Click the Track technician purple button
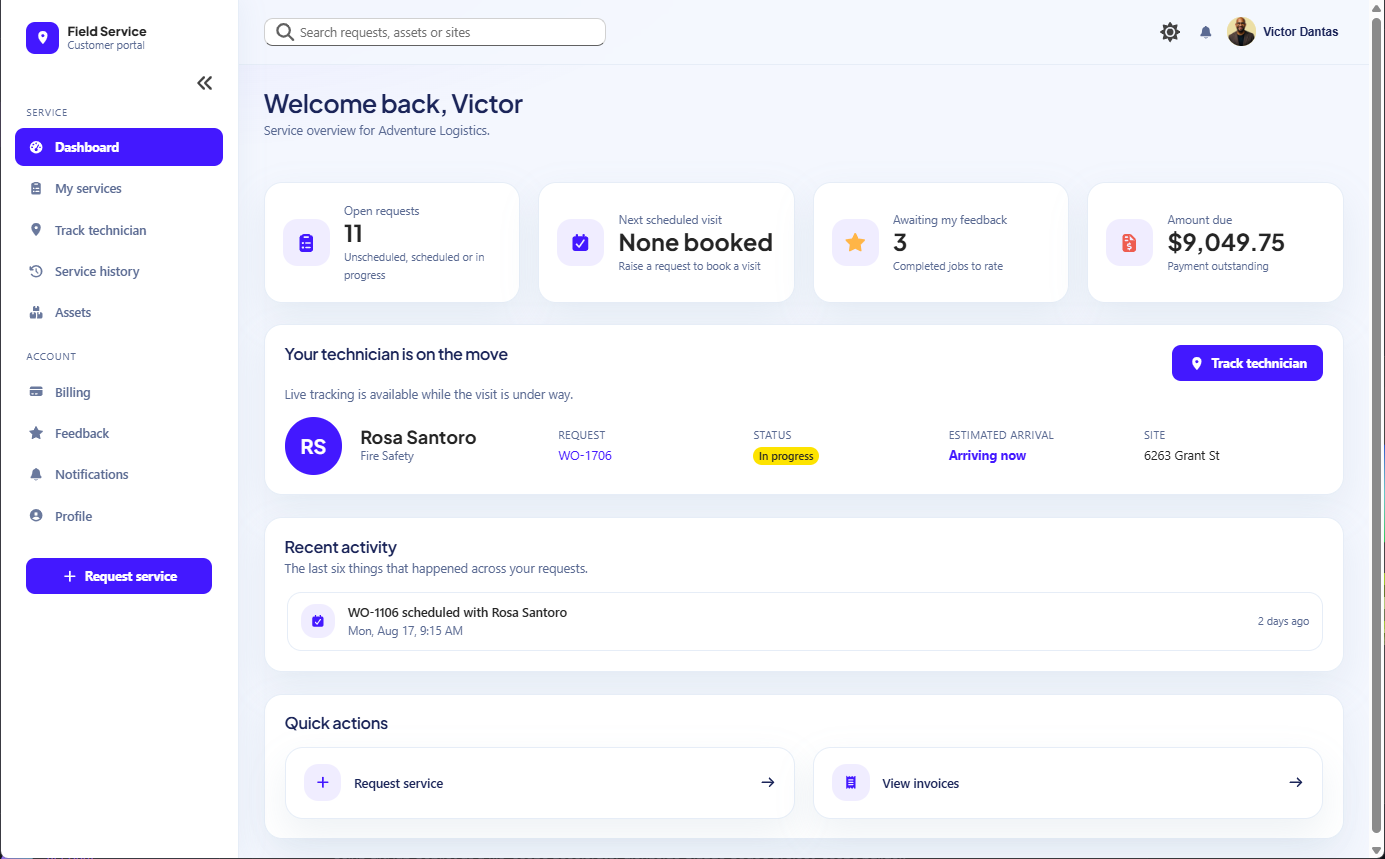Image resolution: width=1385 pixels, height=859 pixels. 1247,363
